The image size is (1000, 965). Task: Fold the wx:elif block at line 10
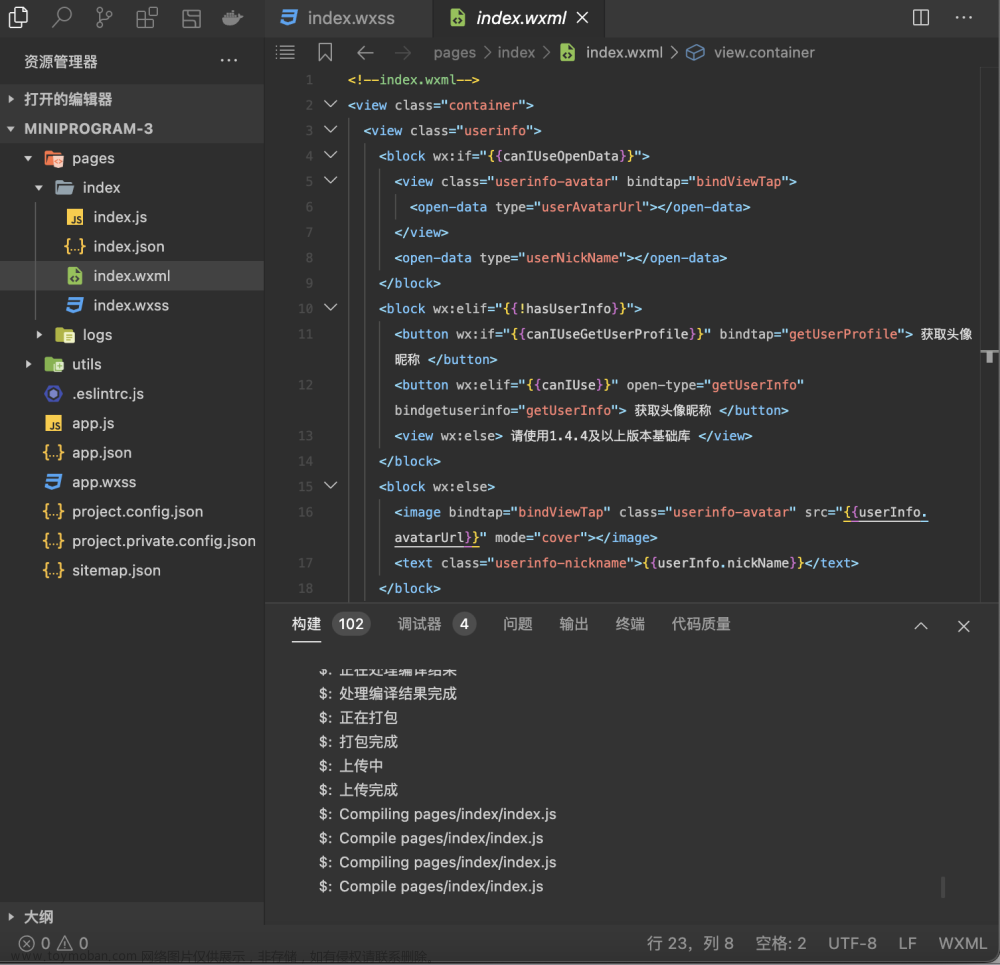[x=330, y=307]
